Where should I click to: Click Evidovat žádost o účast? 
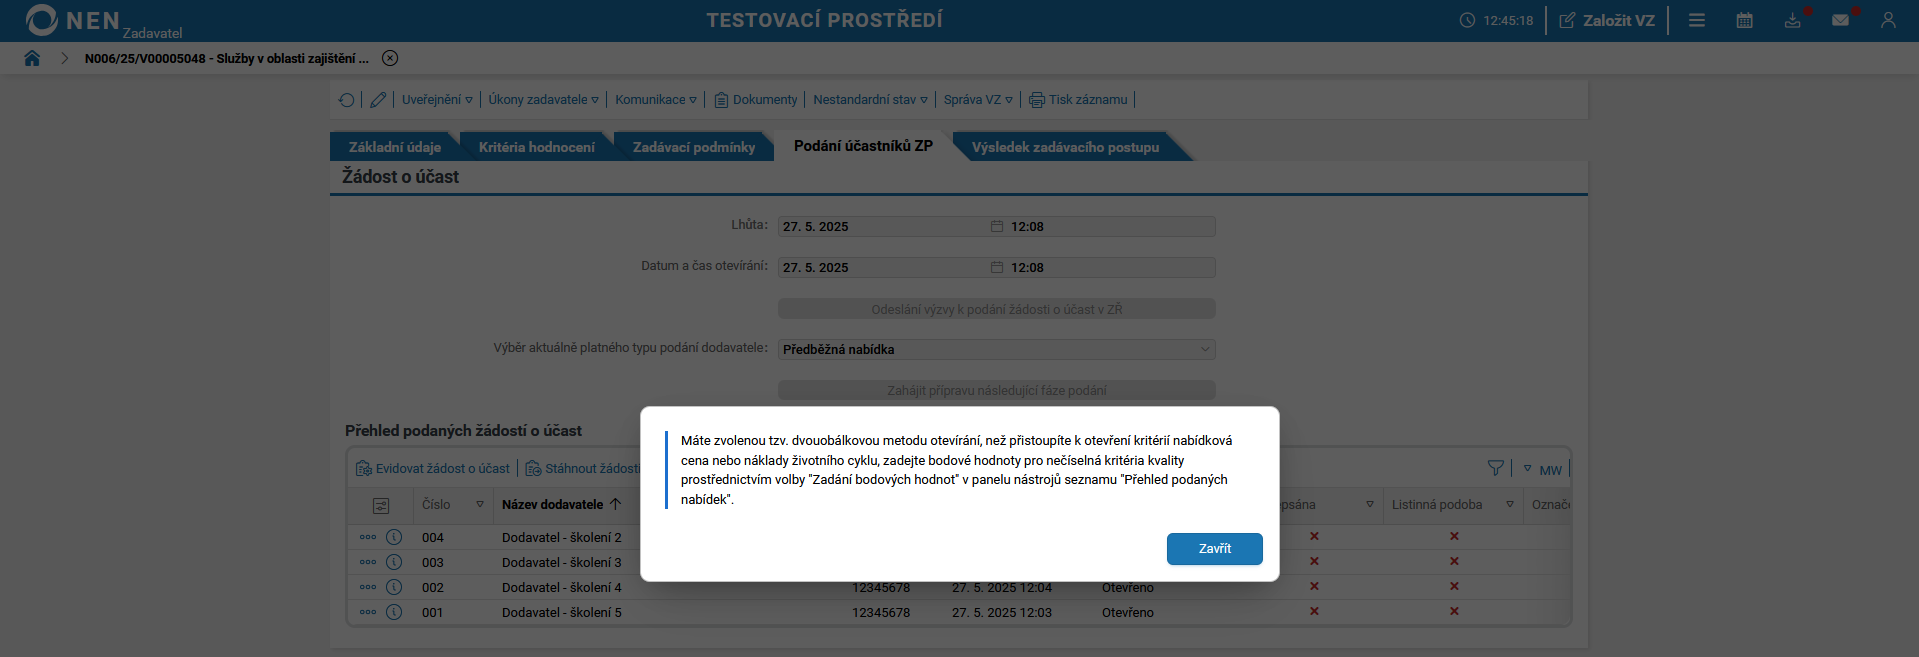click(433, 469)
